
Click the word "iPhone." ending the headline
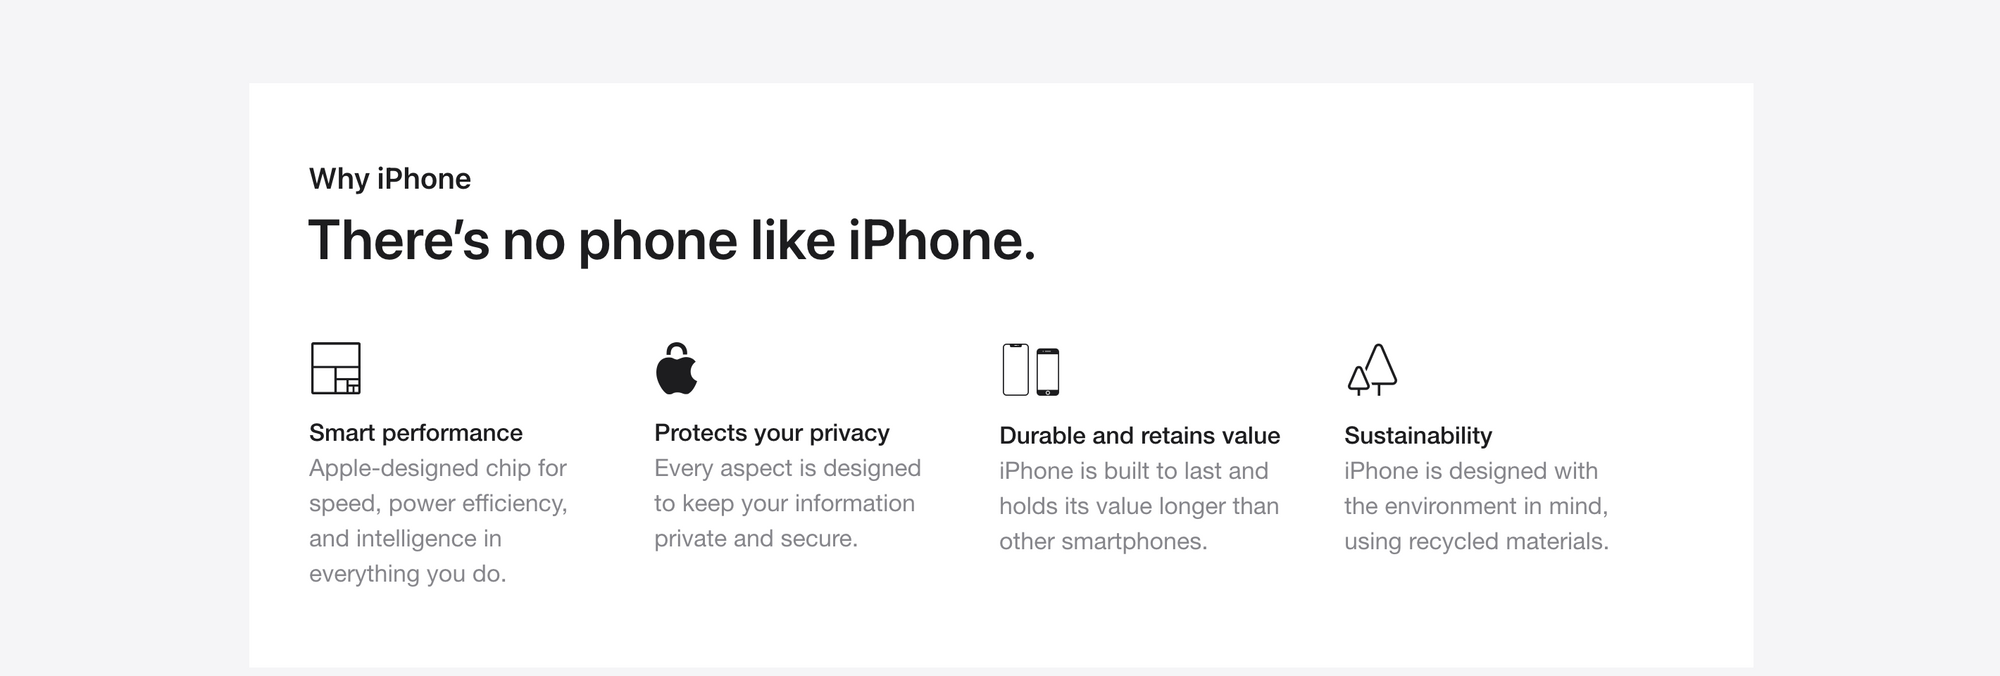pos(941,241)
